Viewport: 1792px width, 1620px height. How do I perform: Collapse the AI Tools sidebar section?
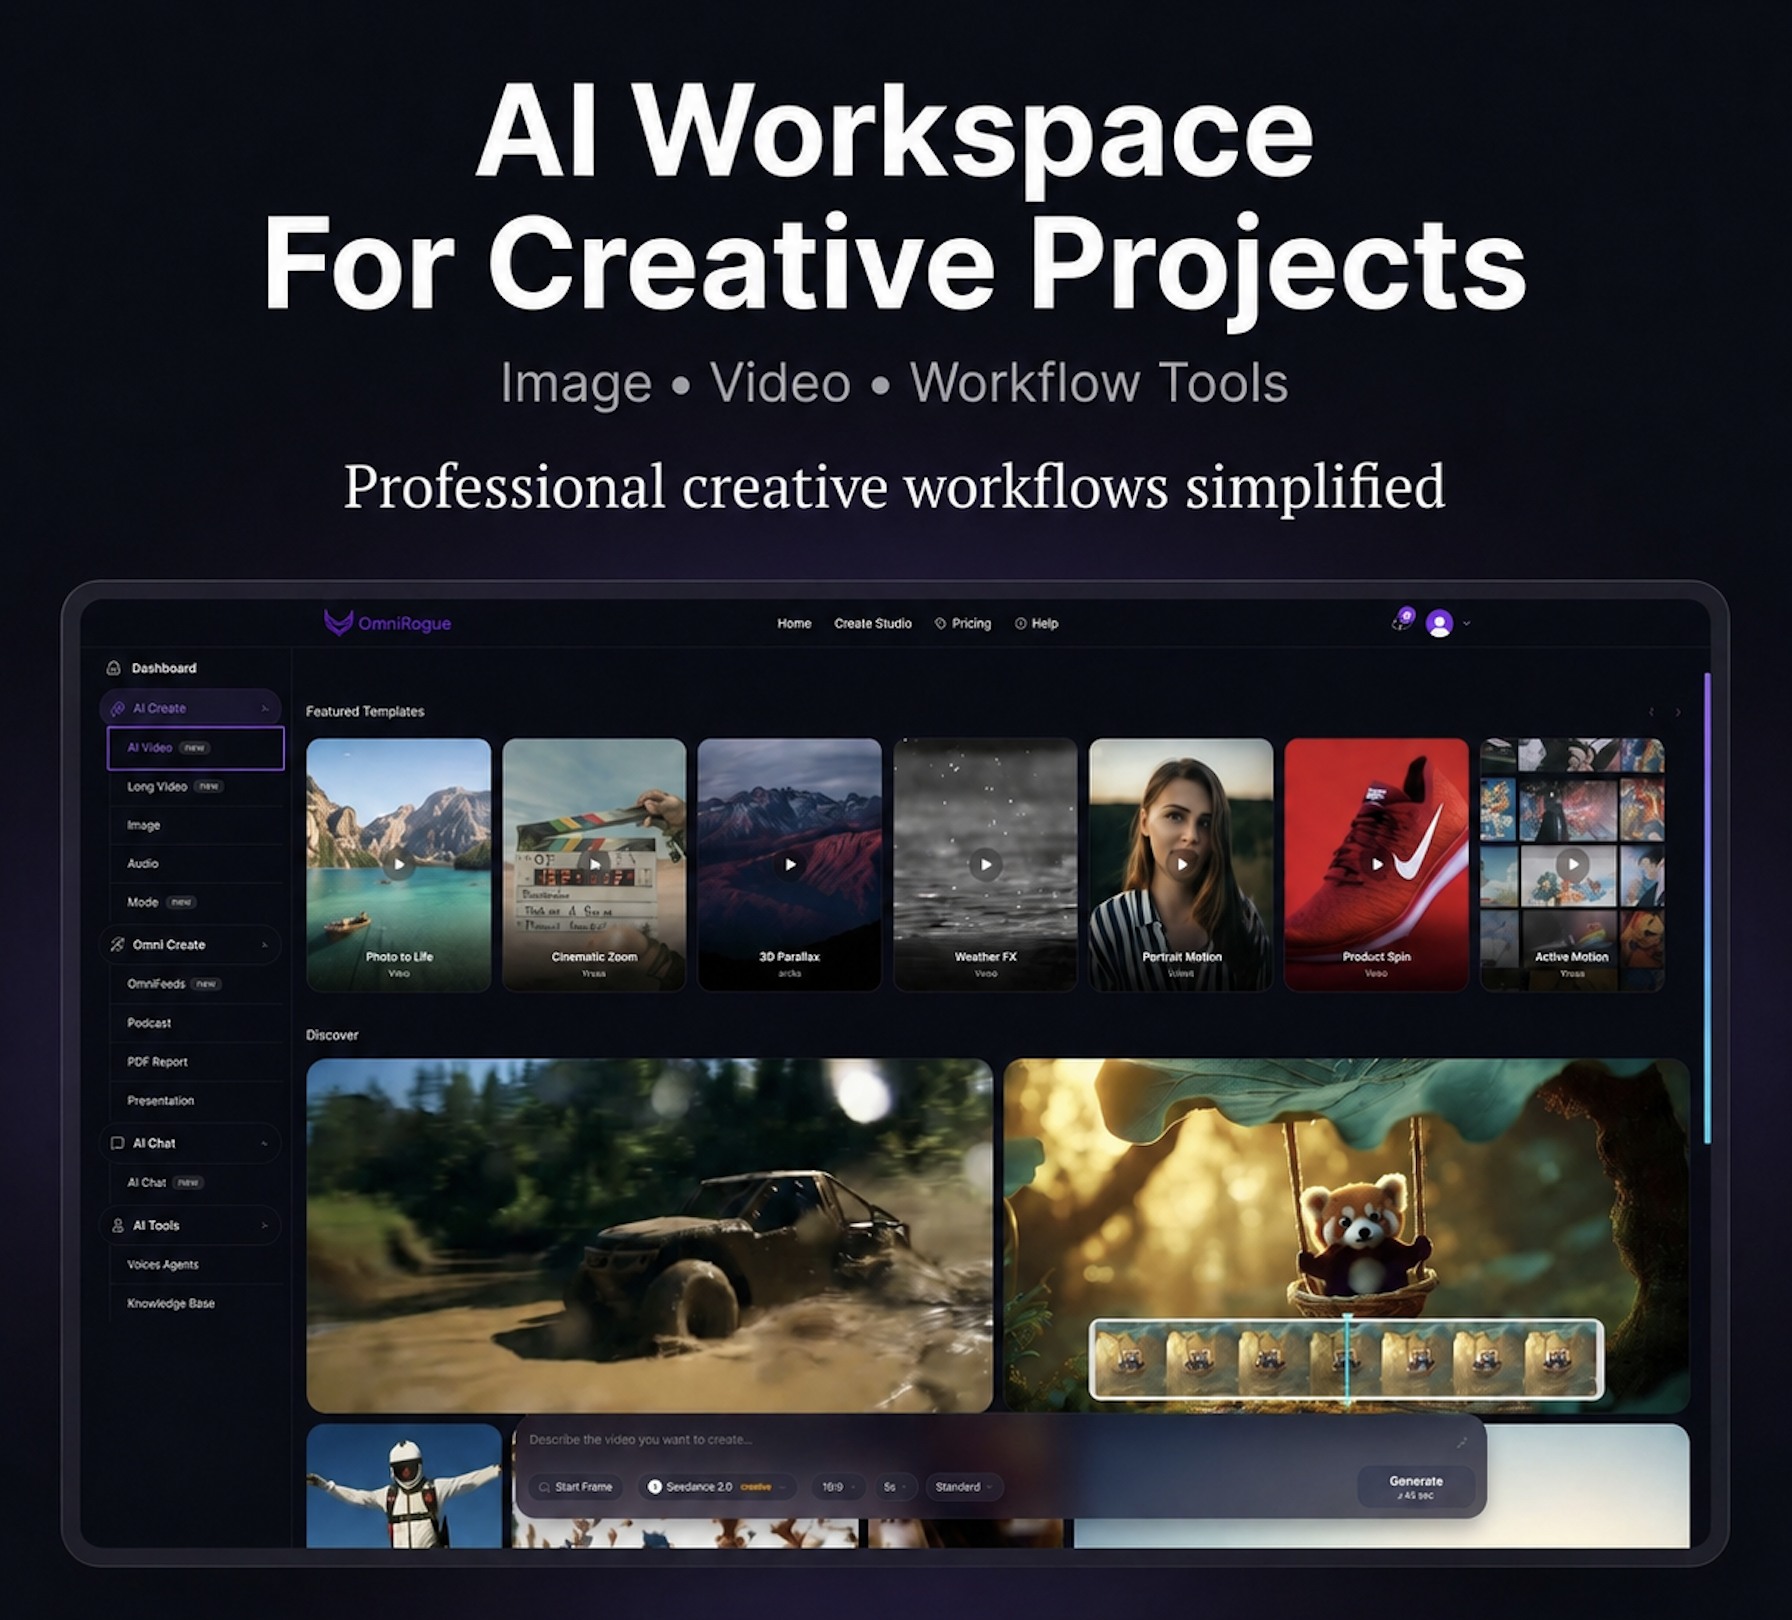pos(264,1225)
